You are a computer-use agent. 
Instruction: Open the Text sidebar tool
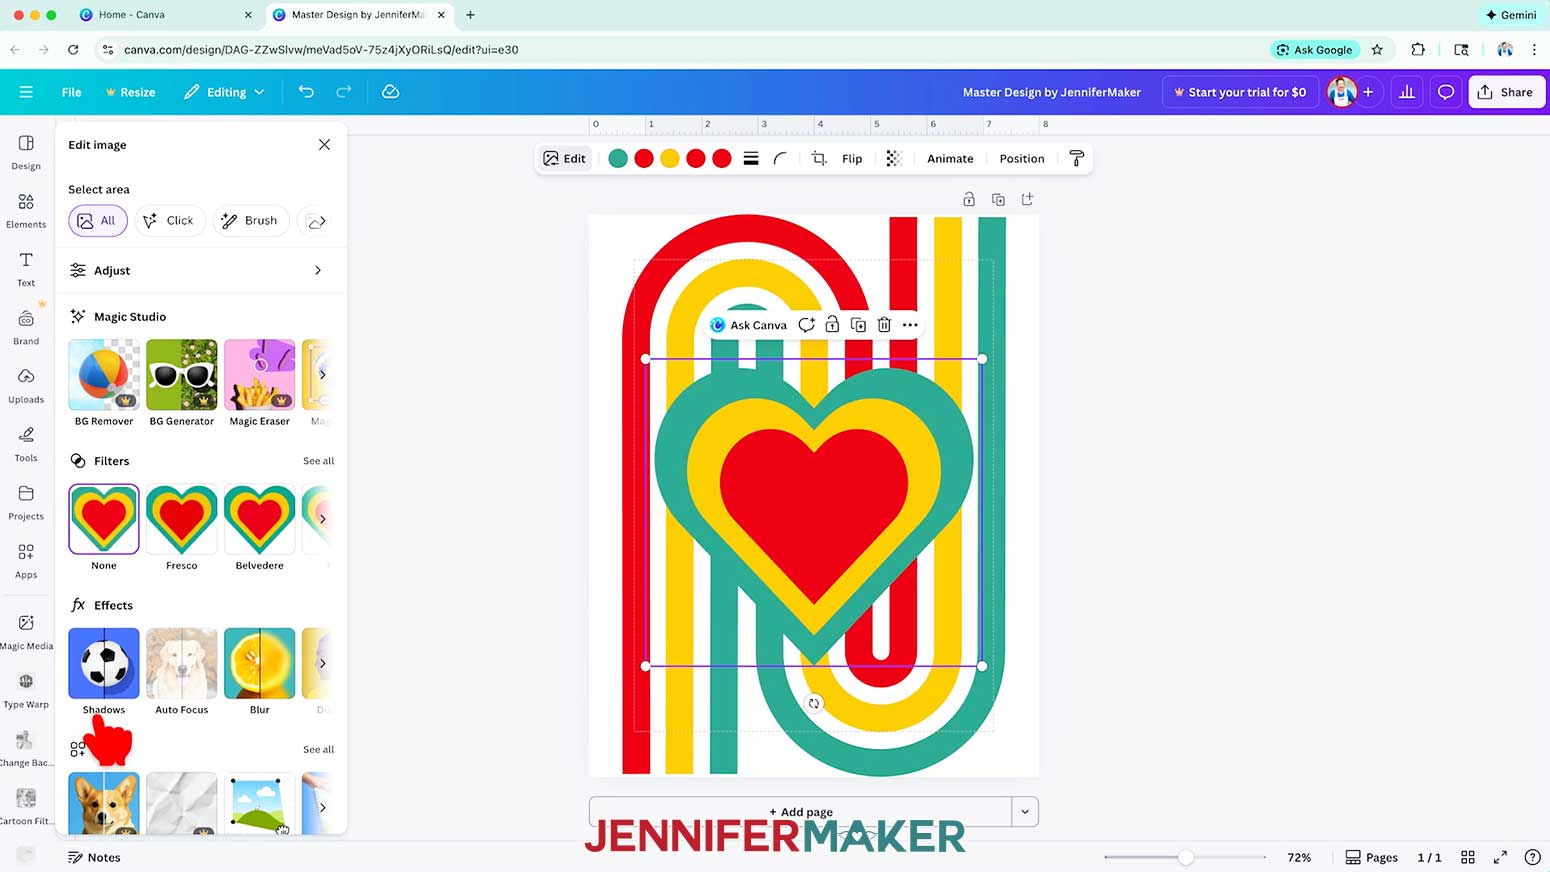[26, 269]
